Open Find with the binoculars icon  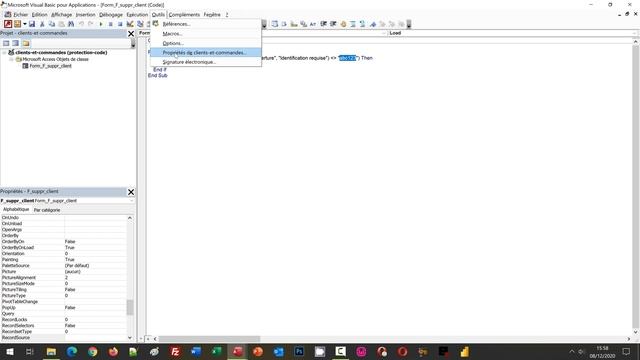71,24
